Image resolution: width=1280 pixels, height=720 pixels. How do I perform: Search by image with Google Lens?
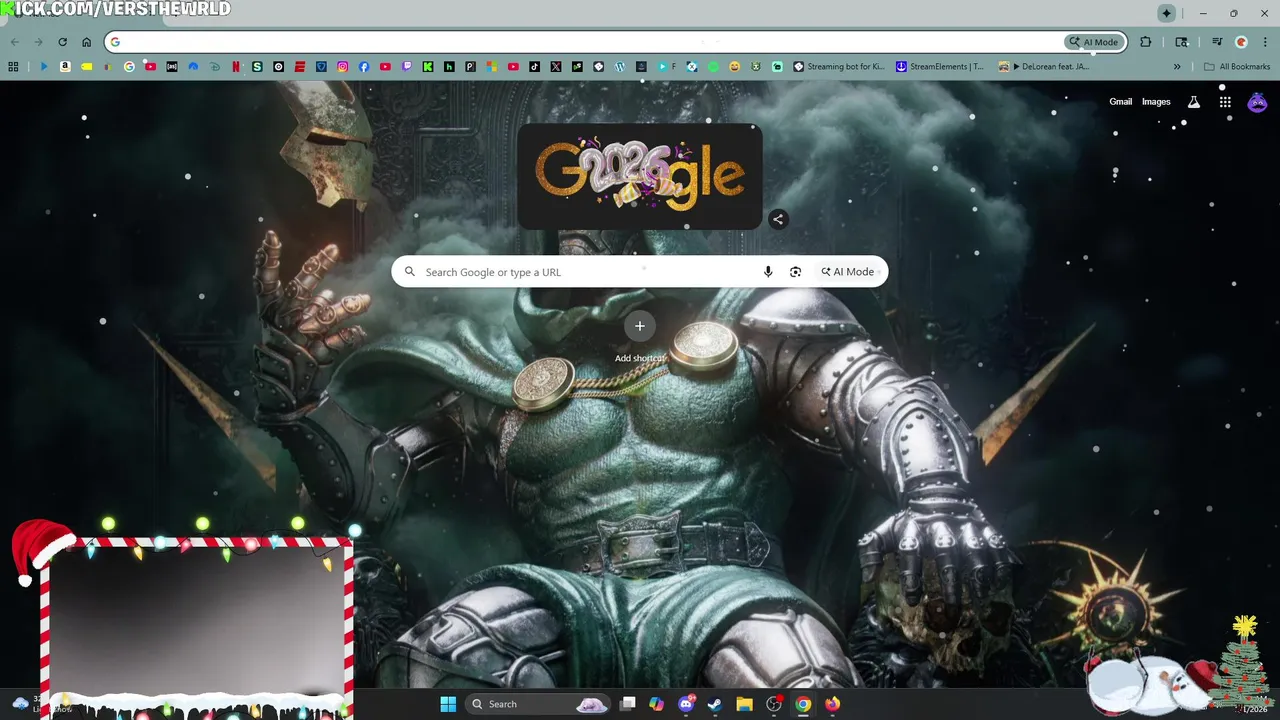coord(795,272)
